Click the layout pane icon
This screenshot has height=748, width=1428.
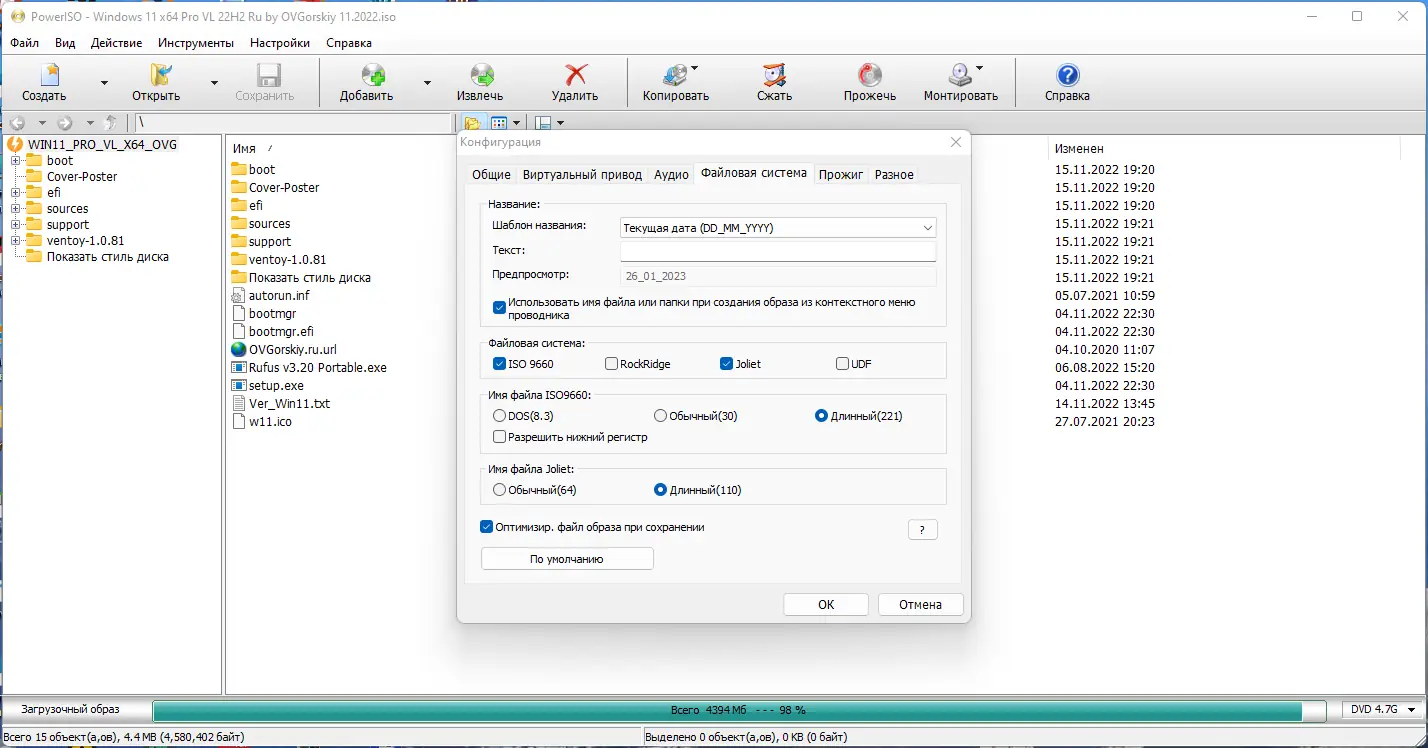[x=543, y=123]
